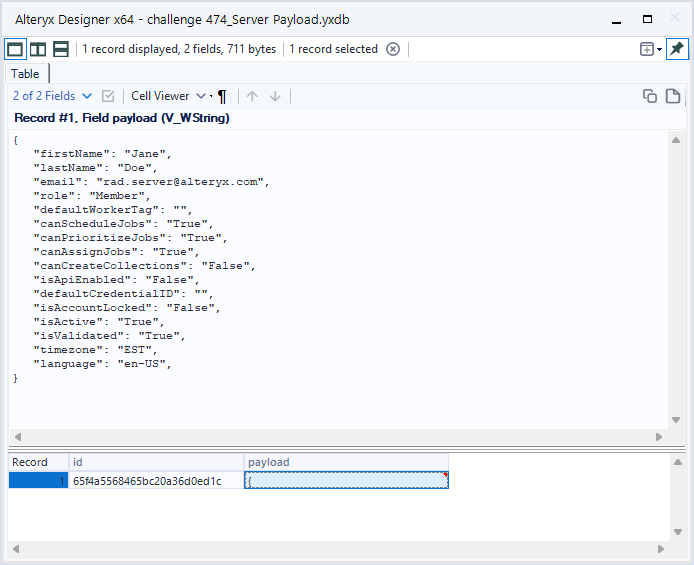Click the "timezone": "EST" line
Image resolution: width=694 pixels, height=565 pixels.
pos(95,350)
